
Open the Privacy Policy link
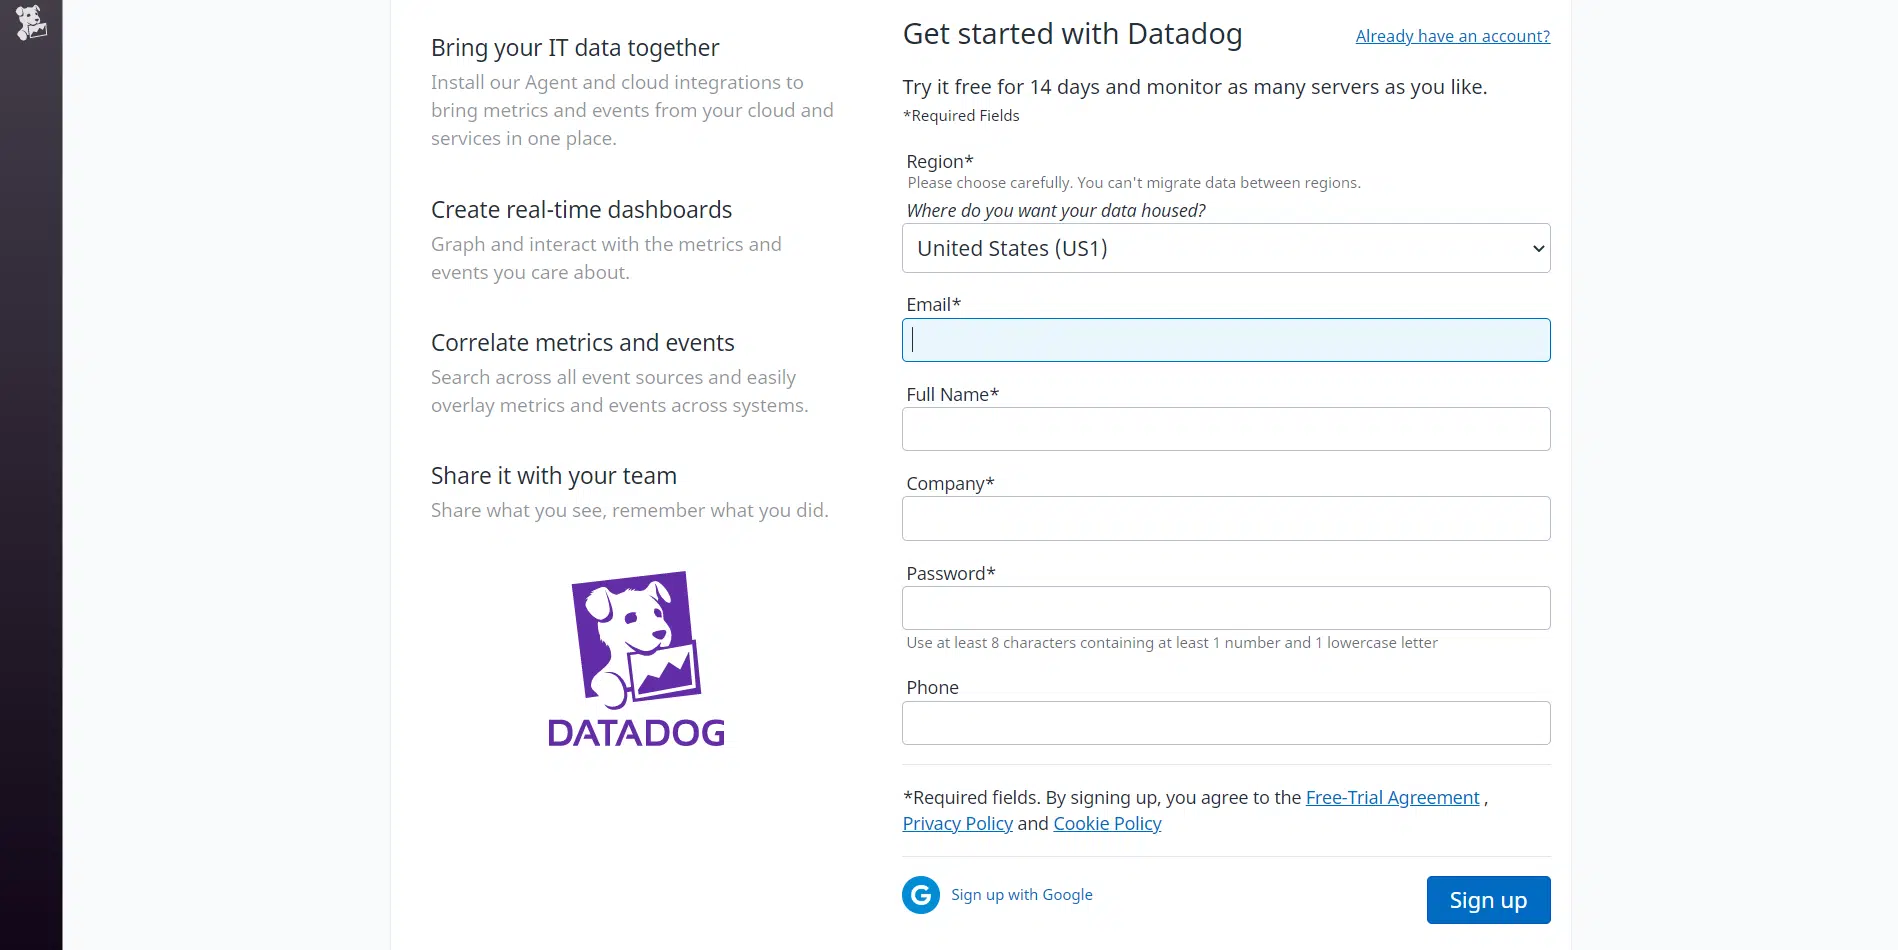click(957, 824)
